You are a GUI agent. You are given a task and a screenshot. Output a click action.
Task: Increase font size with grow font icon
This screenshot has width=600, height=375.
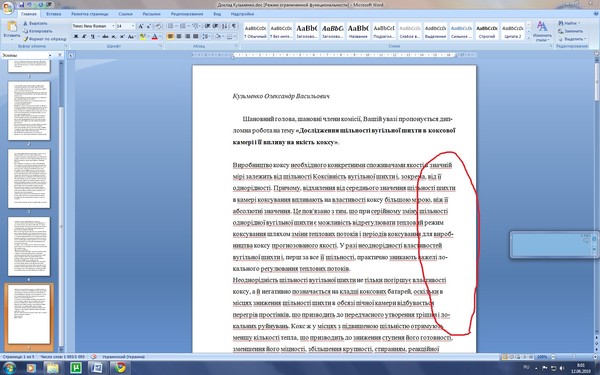pyautogui.click(x=140, y=26)
